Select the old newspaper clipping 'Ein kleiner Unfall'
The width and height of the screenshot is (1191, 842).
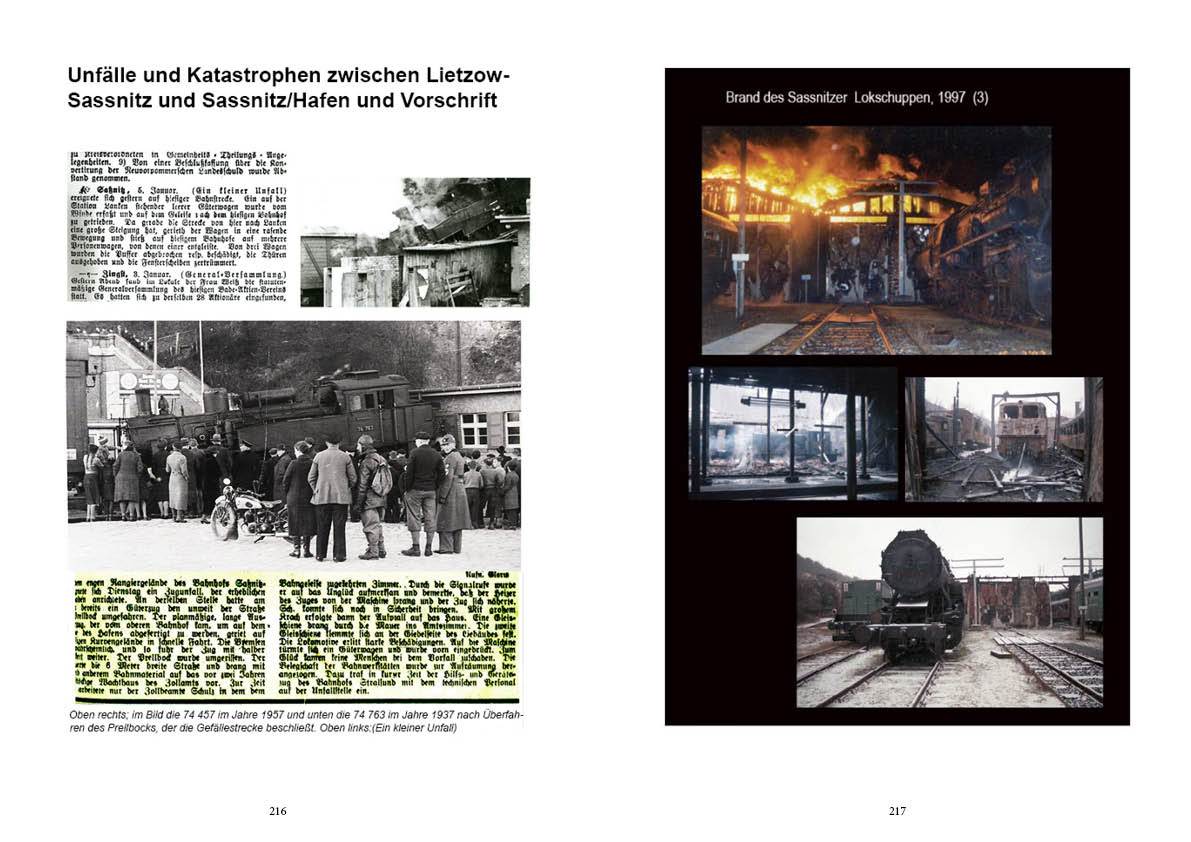pyautogui.click(x=179, y=227)
